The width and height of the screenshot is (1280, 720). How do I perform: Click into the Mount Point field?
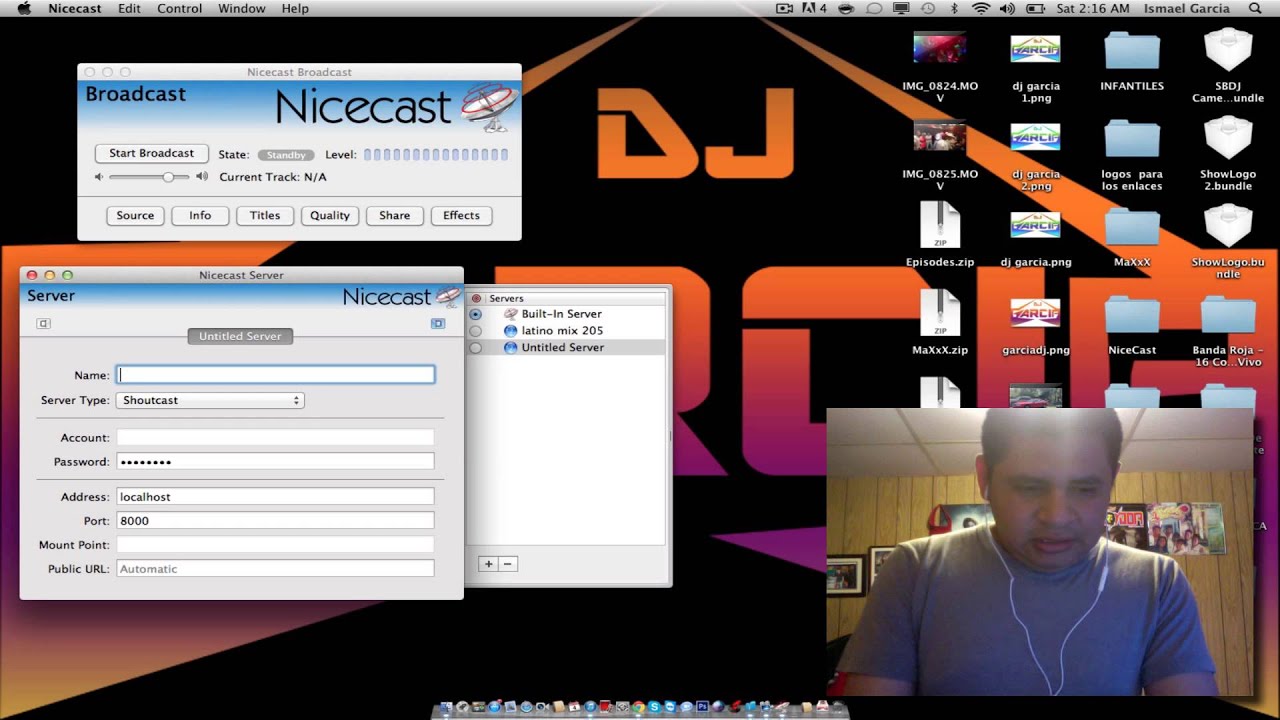point(276,544)
